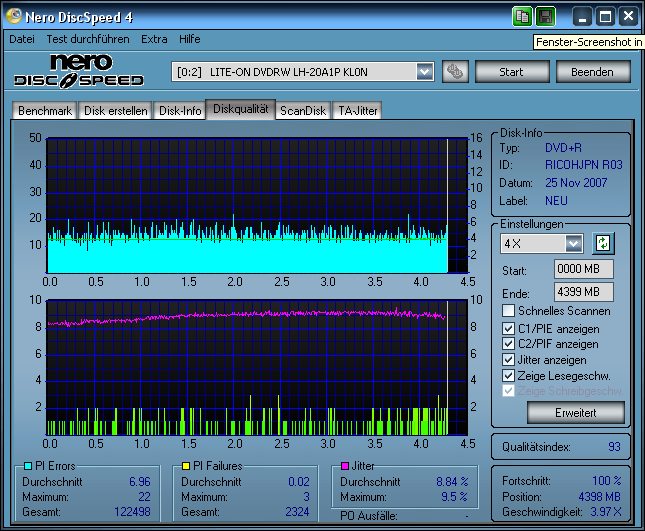Click the Ende MB input field
The width and height of the screenshot is (645, 531).
click(583, 292)
